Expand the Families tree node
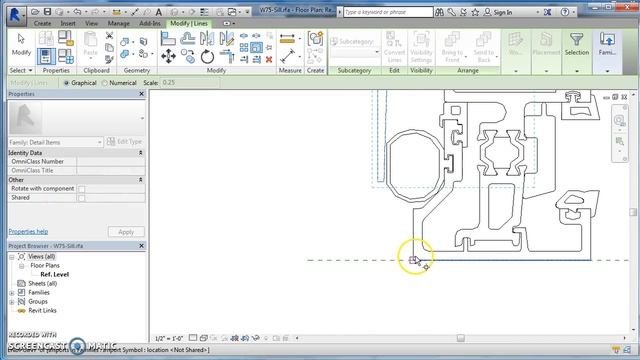Screen dimensions: 640x360 [12, 293]
